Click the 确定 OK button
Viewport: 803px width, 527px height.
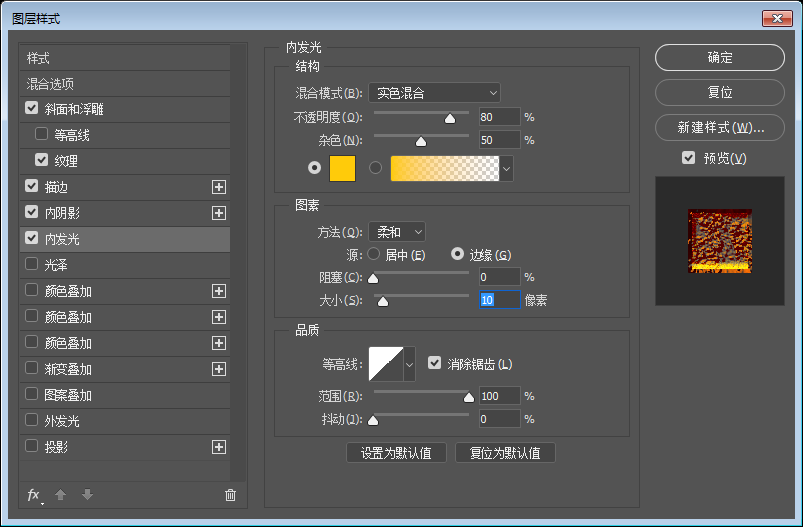pyautogui.click(x=719, y=58)
